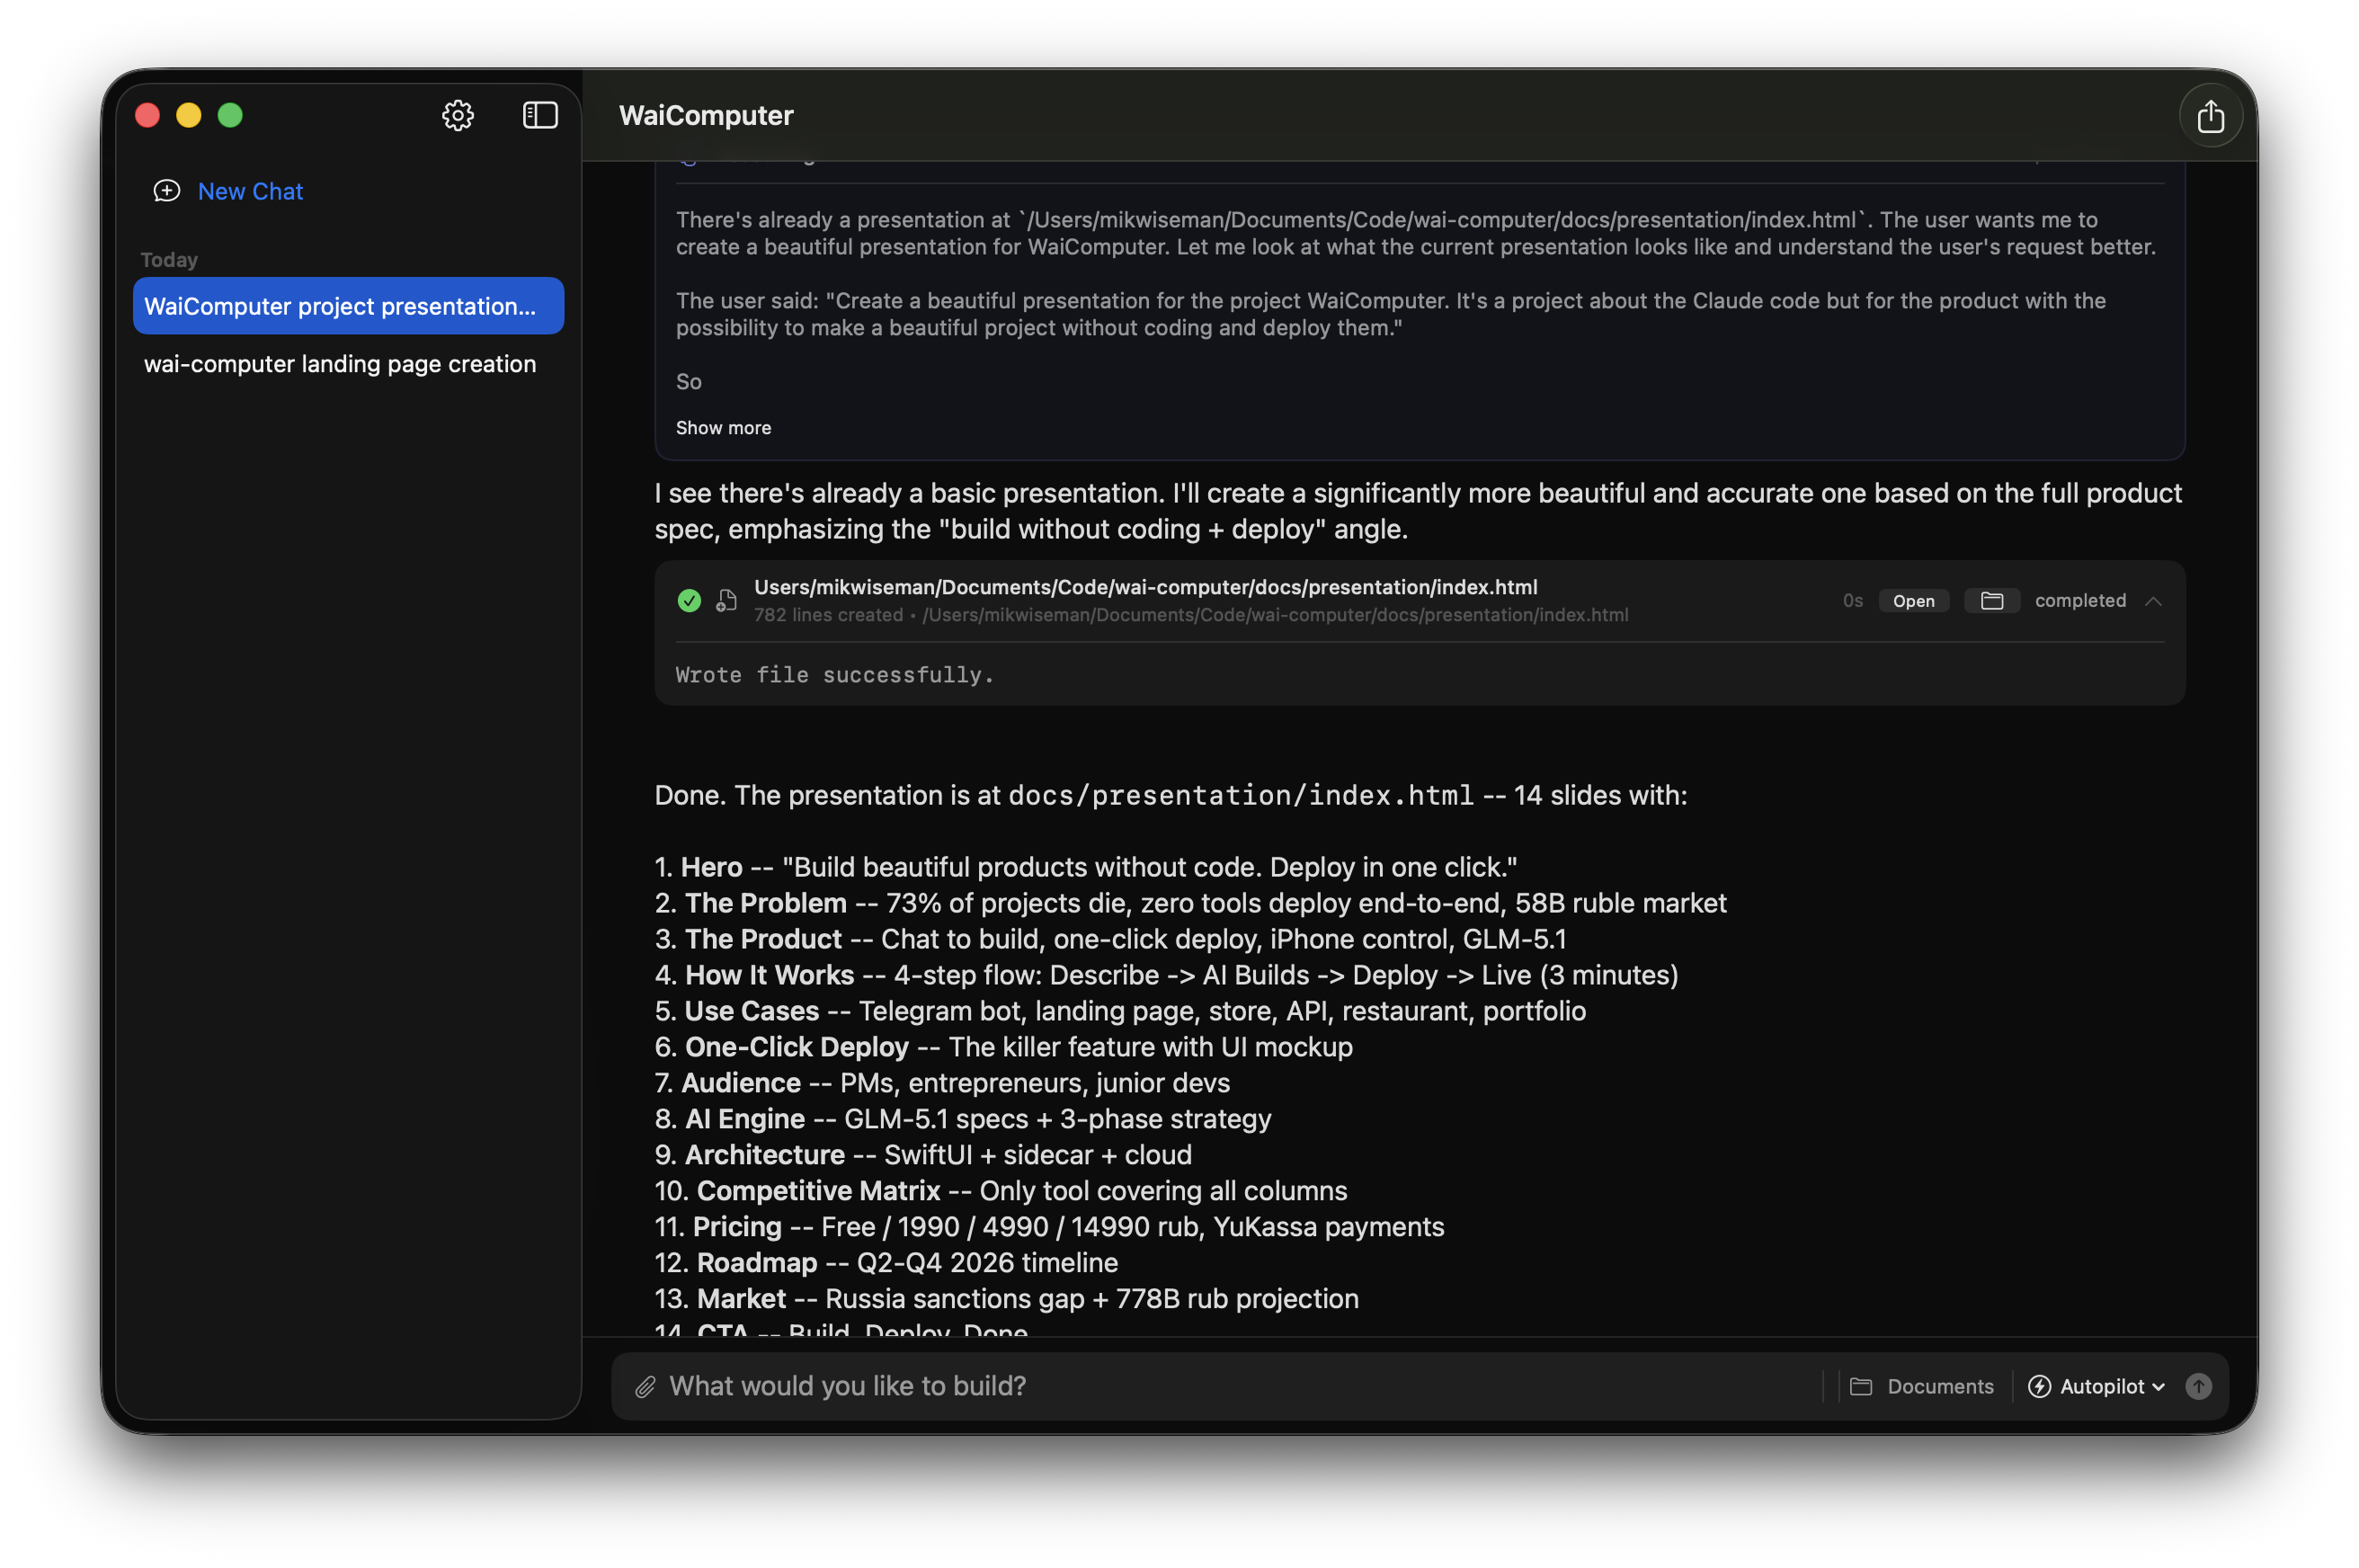Open wai-computer landing page creation chat
Viewport: 2359px width, 1568px height.
pyautogui.click(x=340, y=364)
